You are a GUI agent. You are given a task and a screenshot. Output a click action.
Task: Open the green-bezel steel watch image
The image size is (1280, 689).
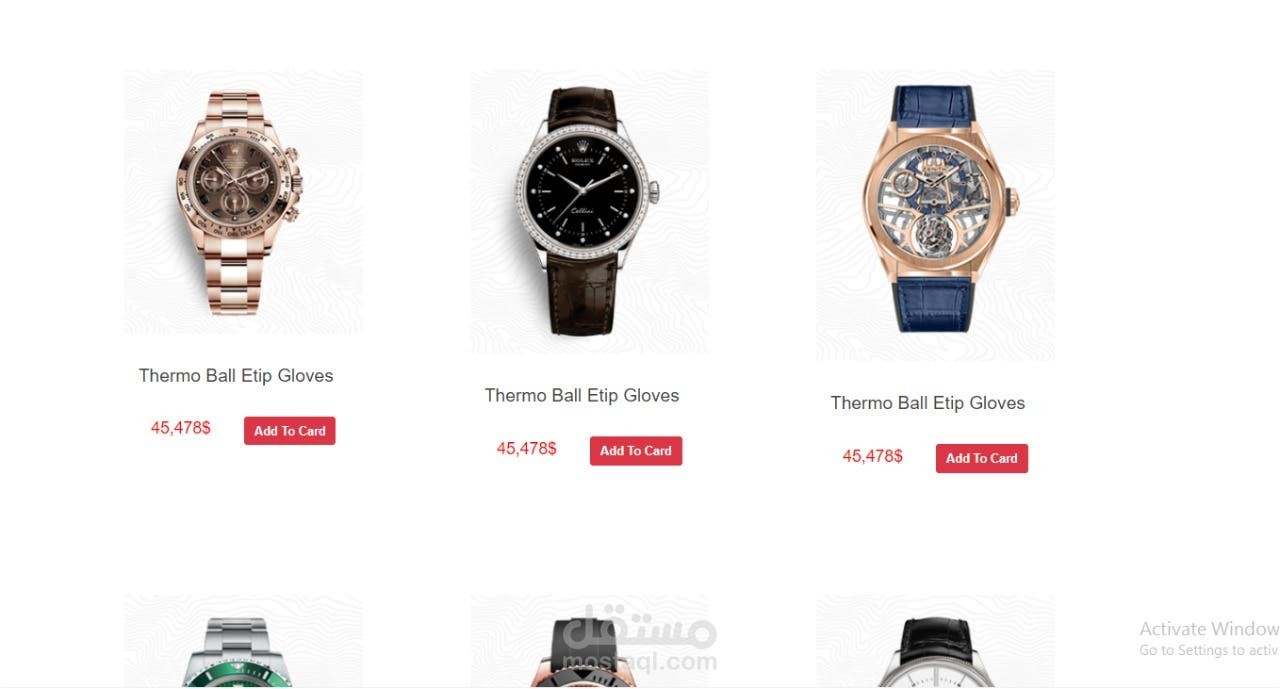click(x=243, y=641)
